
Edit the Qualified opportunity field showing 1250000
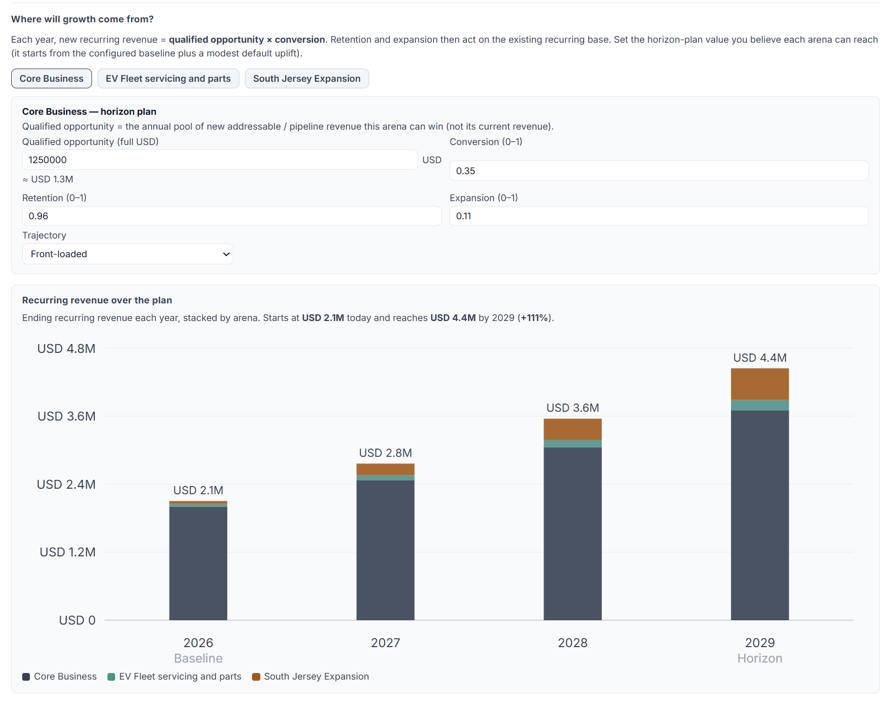pyautogui.click(x=220, y=160)
